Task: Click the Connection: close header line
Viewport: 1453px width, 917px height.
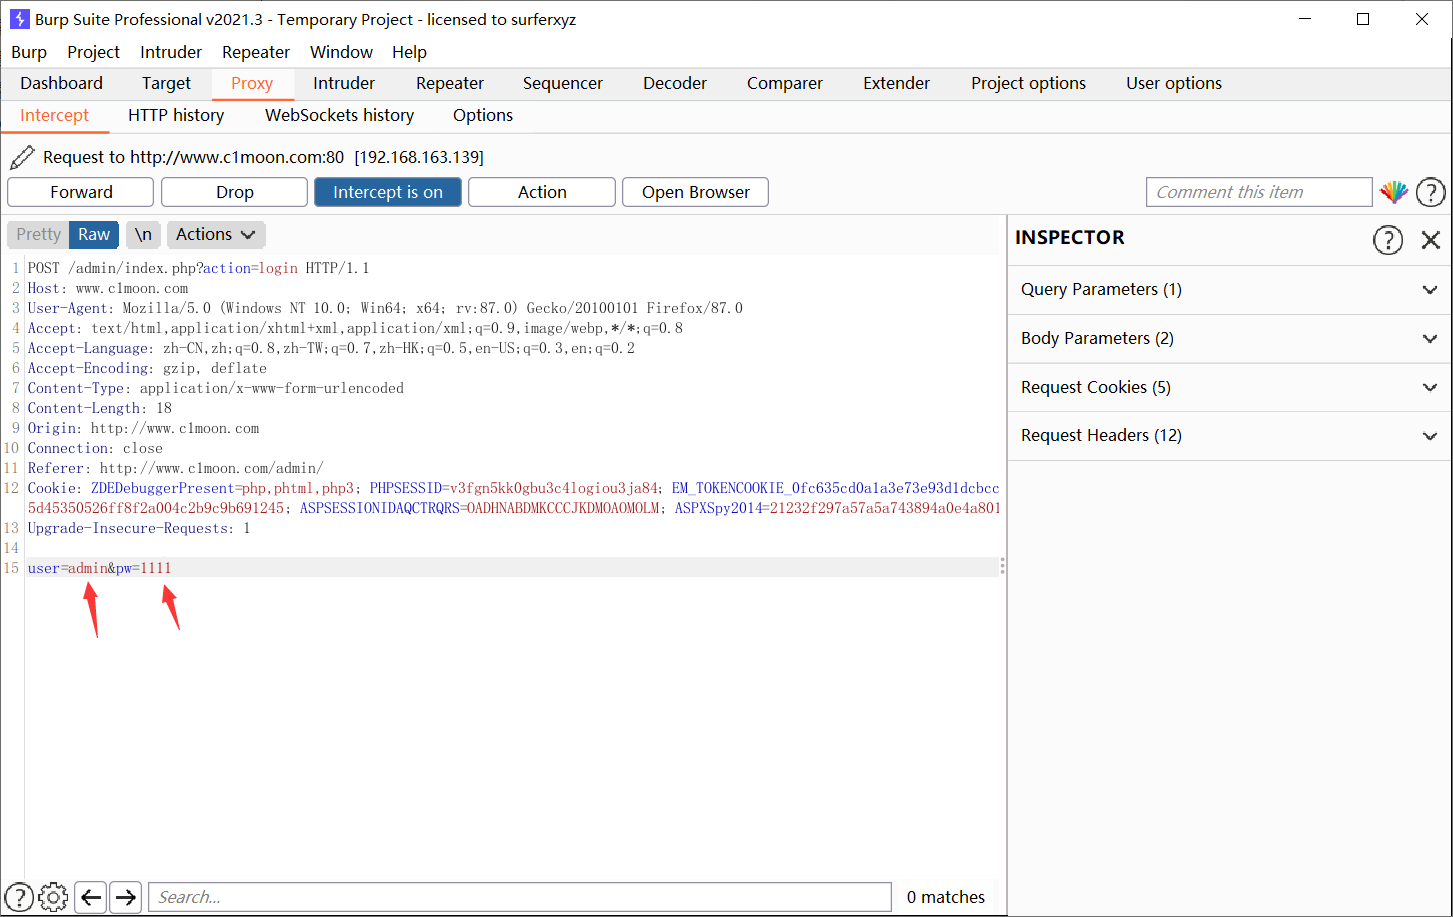Action: tap(95, 448)
